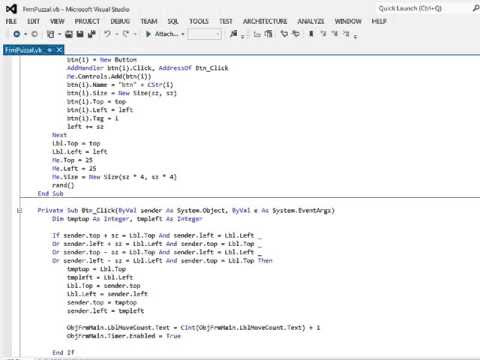480x360 pixels.
Task: Click the green Start debugging arrow
Action: click(x=148, y=34)
